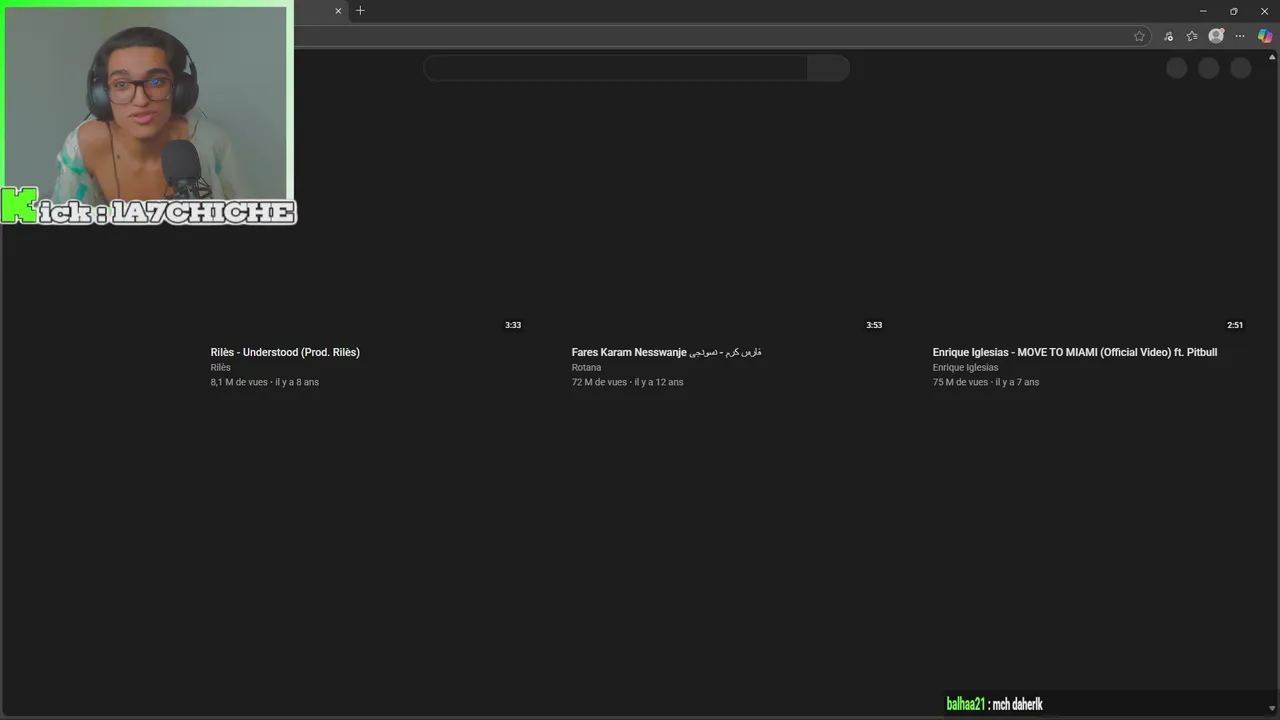This screenshot has height=720, width=1280.
Task: Open the Edge profile avatar menu
Action: (1216, 36)
